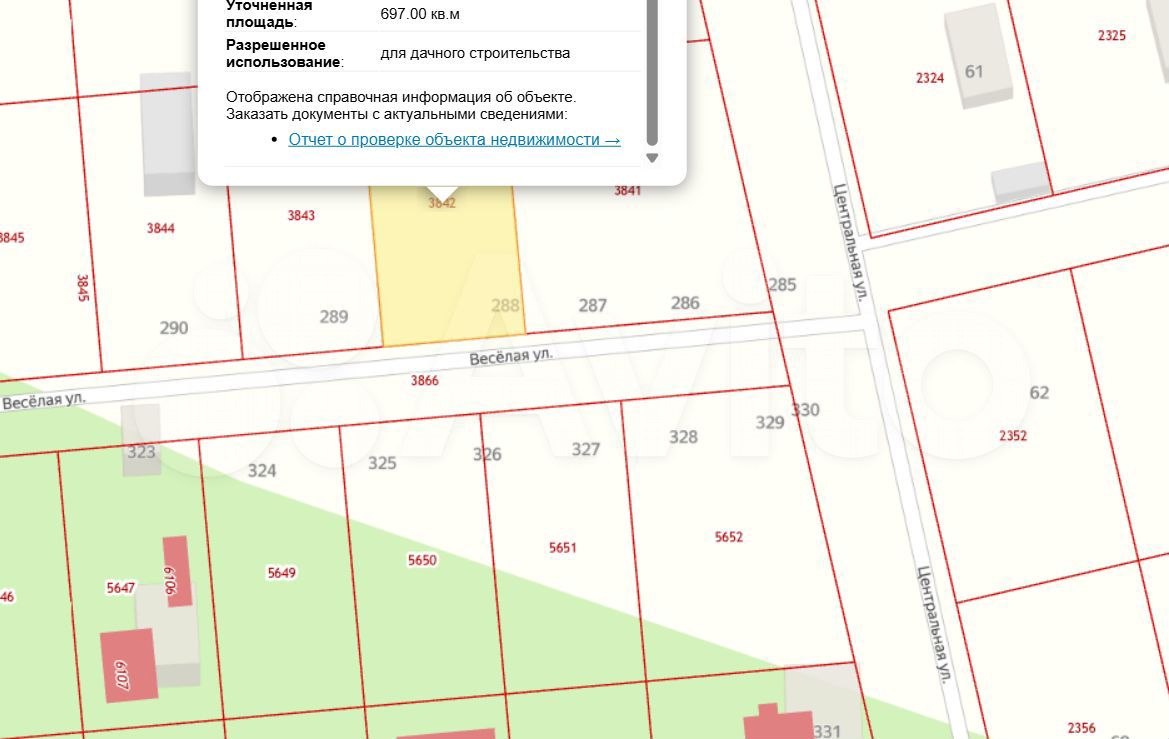Select parcel 5649 on the map
1169x739 pixels.
[x=281, y=573]
